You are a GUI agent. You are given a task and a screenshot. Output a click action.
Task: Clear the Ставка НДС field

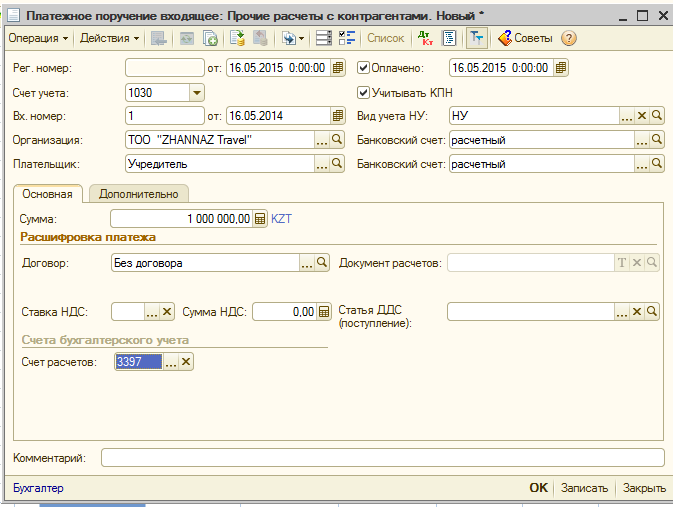(167, 312)
